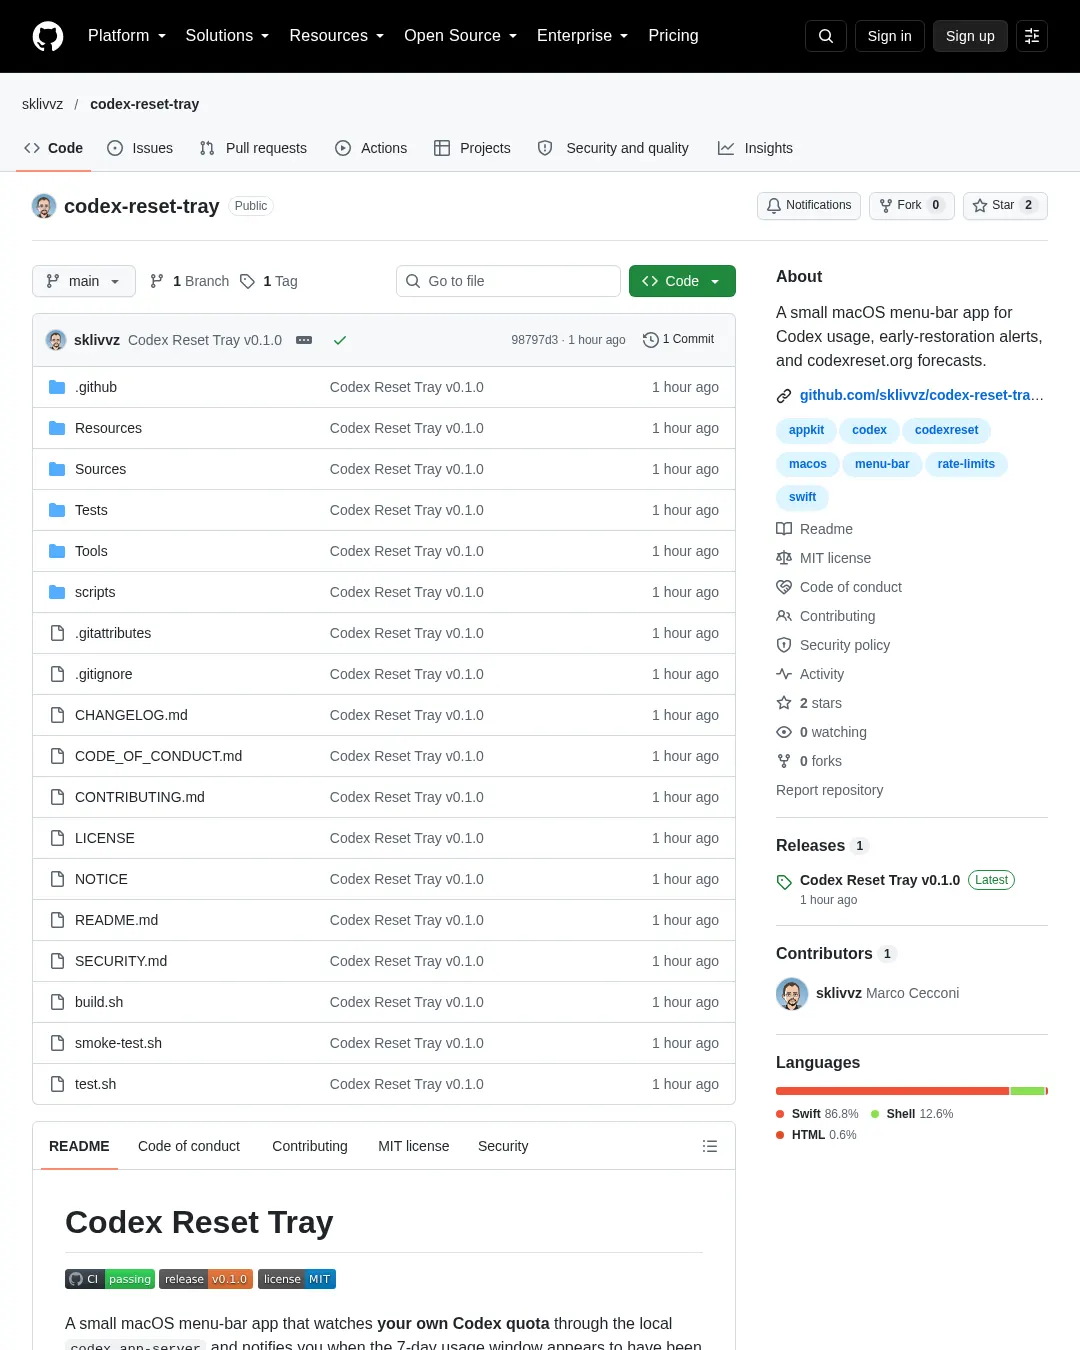
Task: Open the Insights tab
Action: click(755, 148)
